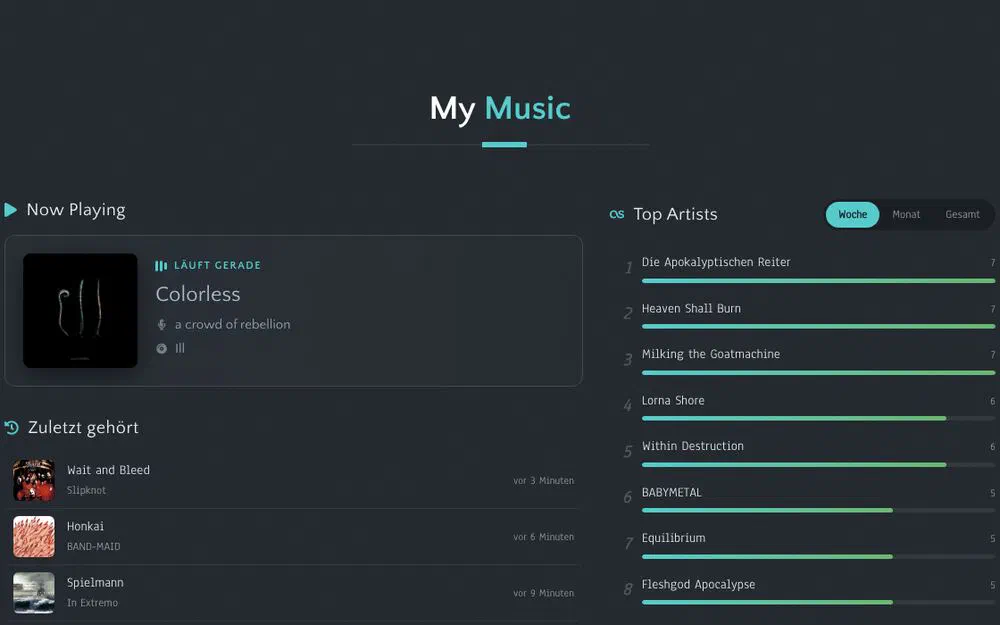Click the In Extremo artist name

pyautogui.click(x=92, y=603)
